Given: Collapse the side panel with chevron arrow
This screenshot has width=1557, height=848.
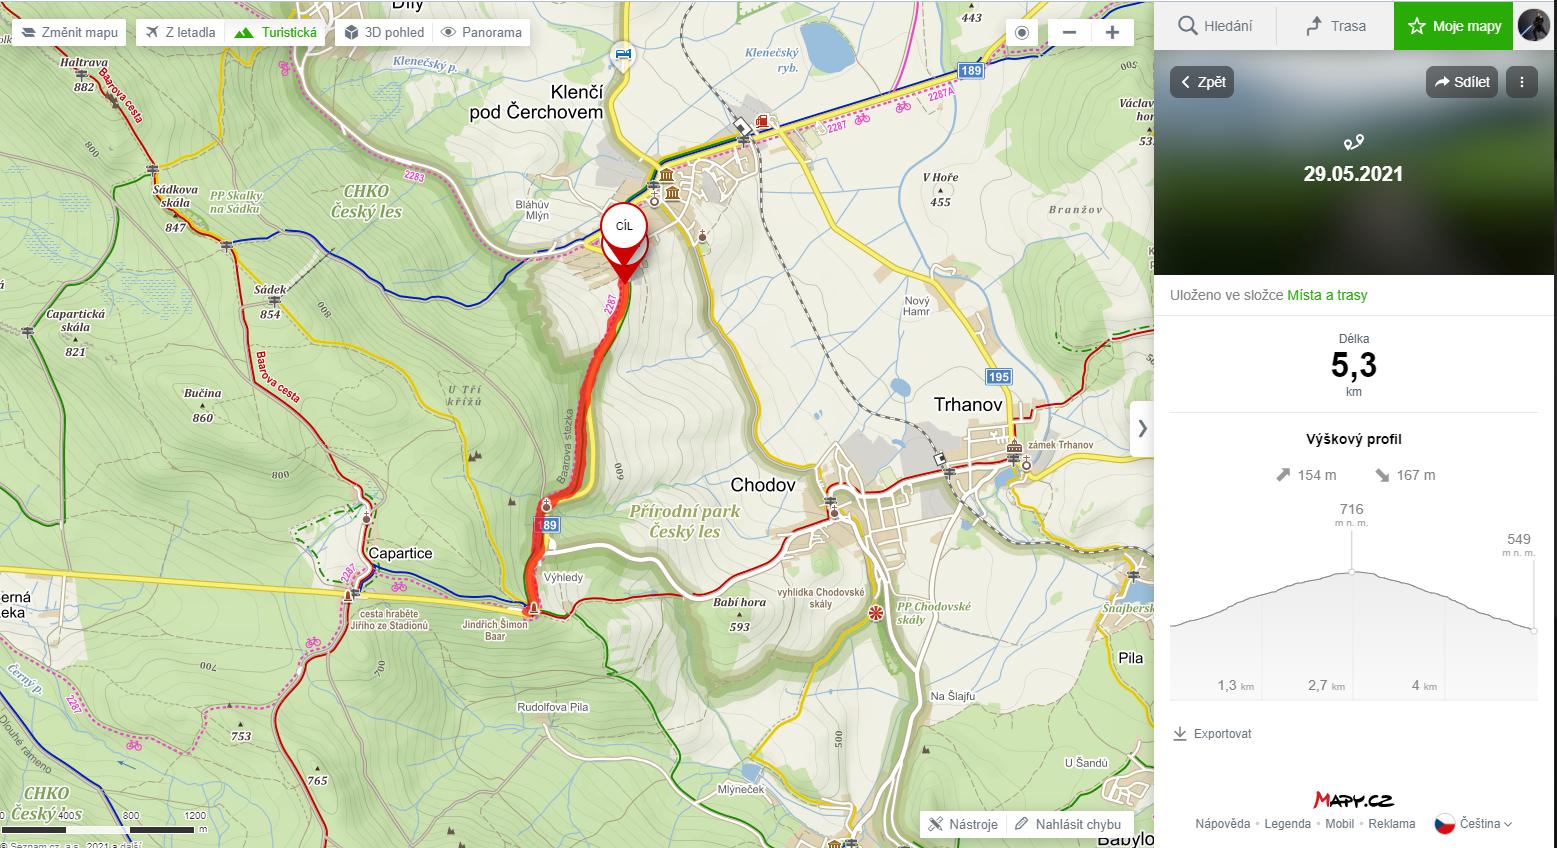Looking at the screenshot, I should tap(1142, 429).
